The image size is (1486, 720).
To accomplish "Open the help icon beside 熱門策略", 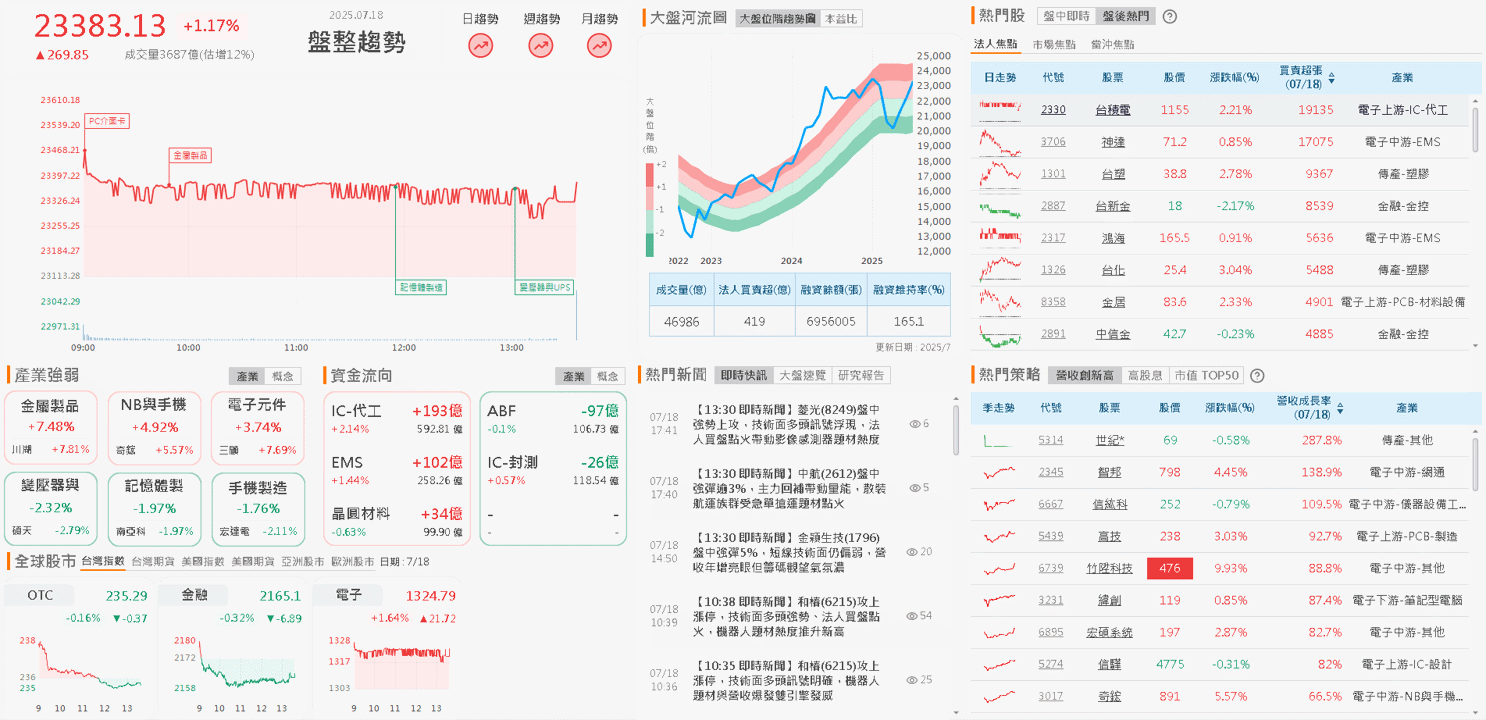I will coord(1257,376).
